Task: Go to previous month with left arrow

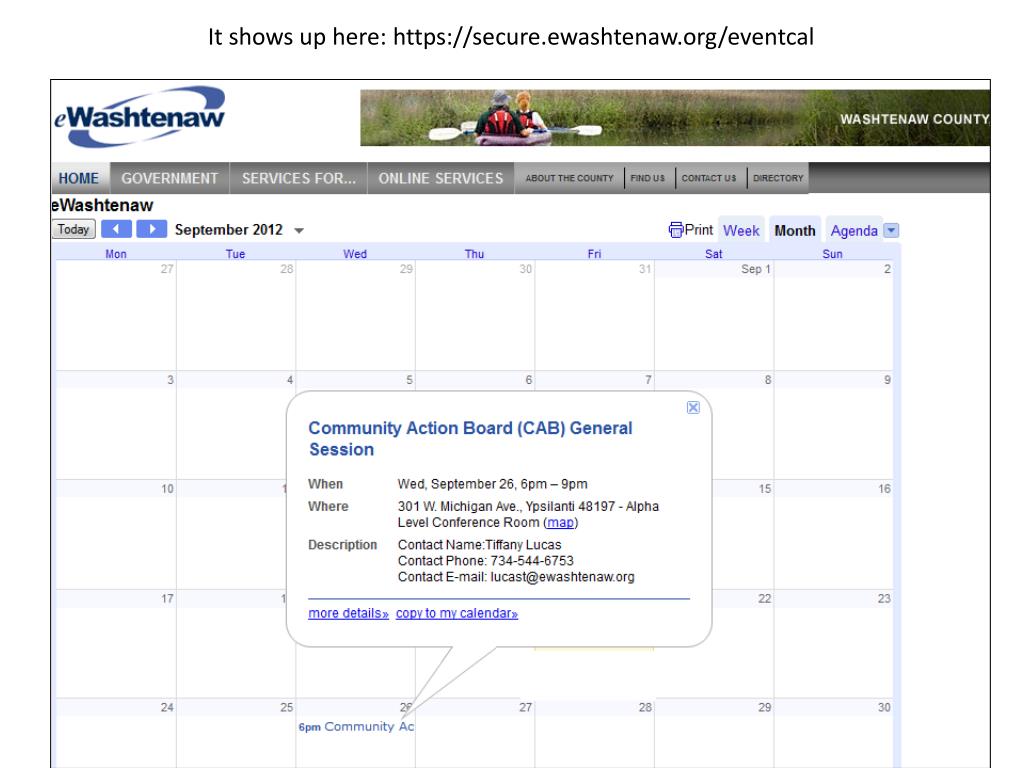Action: pyautogui.click(x=116, y=229)
